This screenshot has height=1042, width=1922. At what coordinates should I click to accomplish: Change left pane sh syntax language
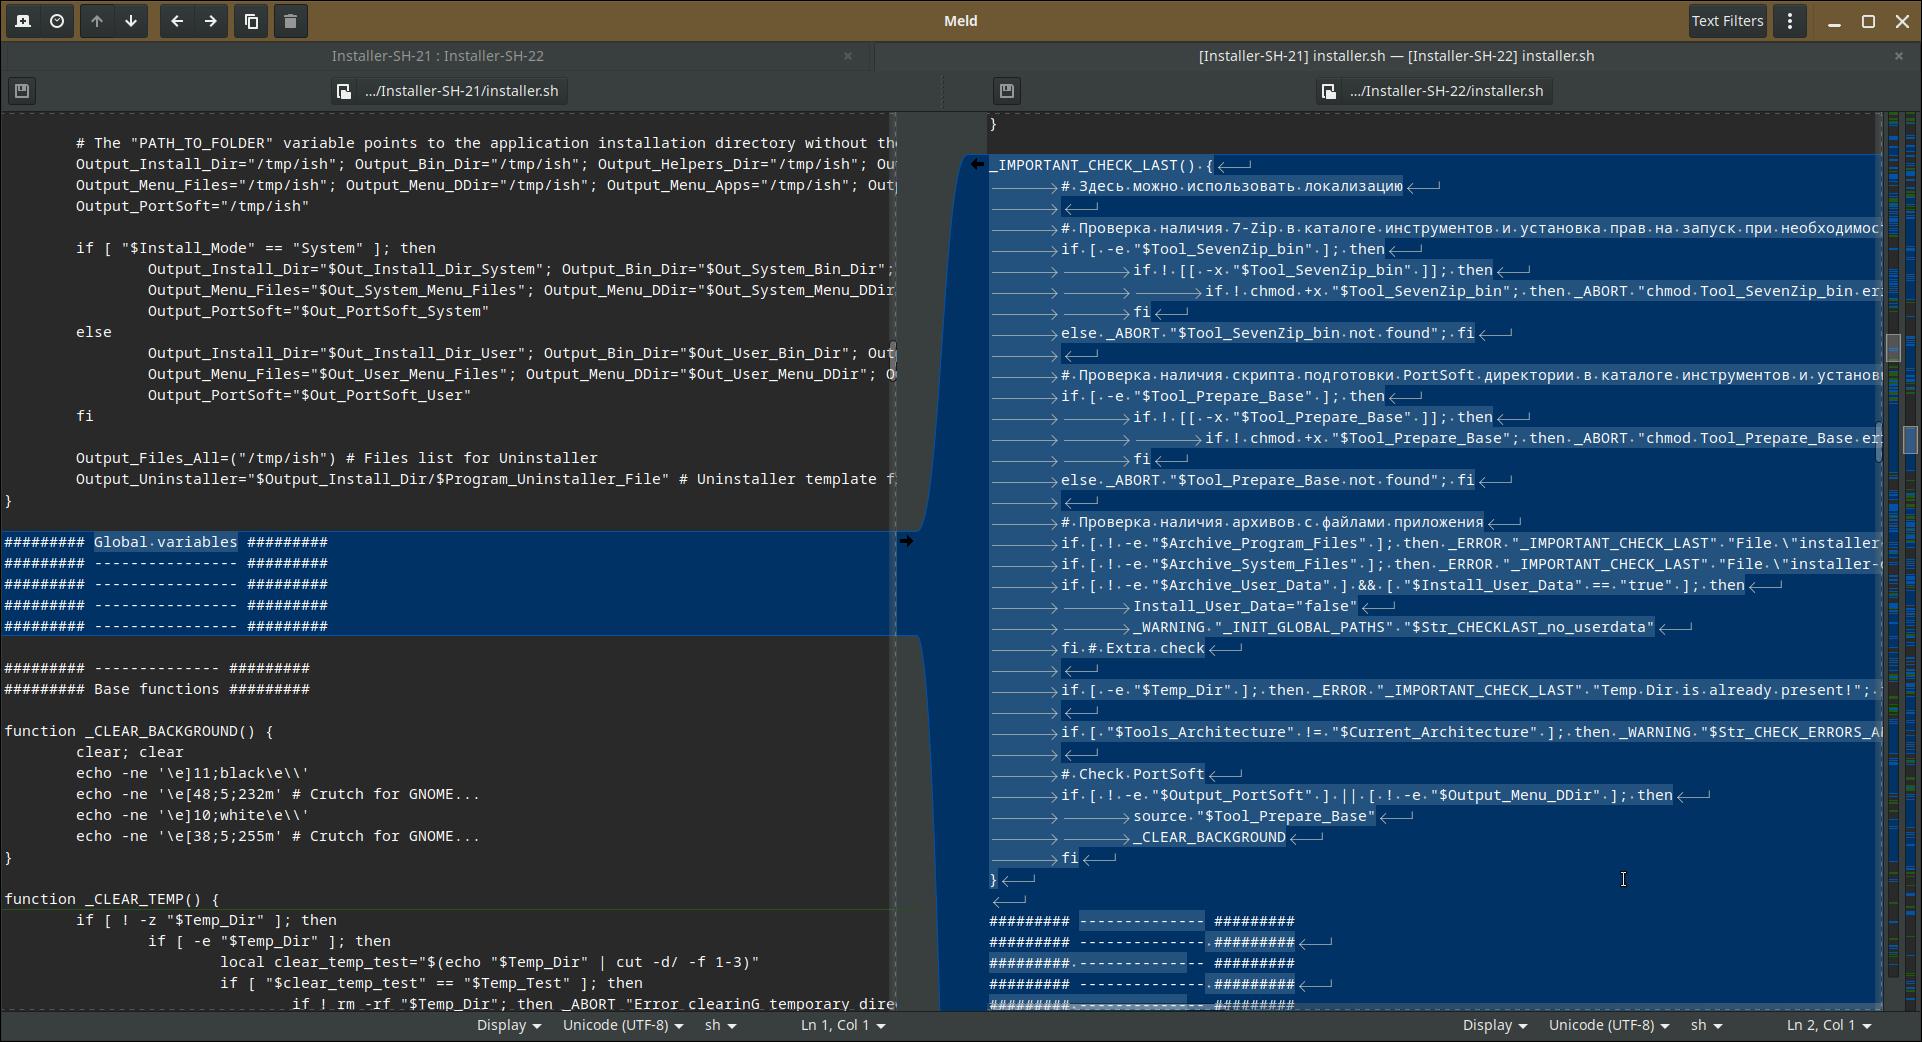coord(719,1025)
